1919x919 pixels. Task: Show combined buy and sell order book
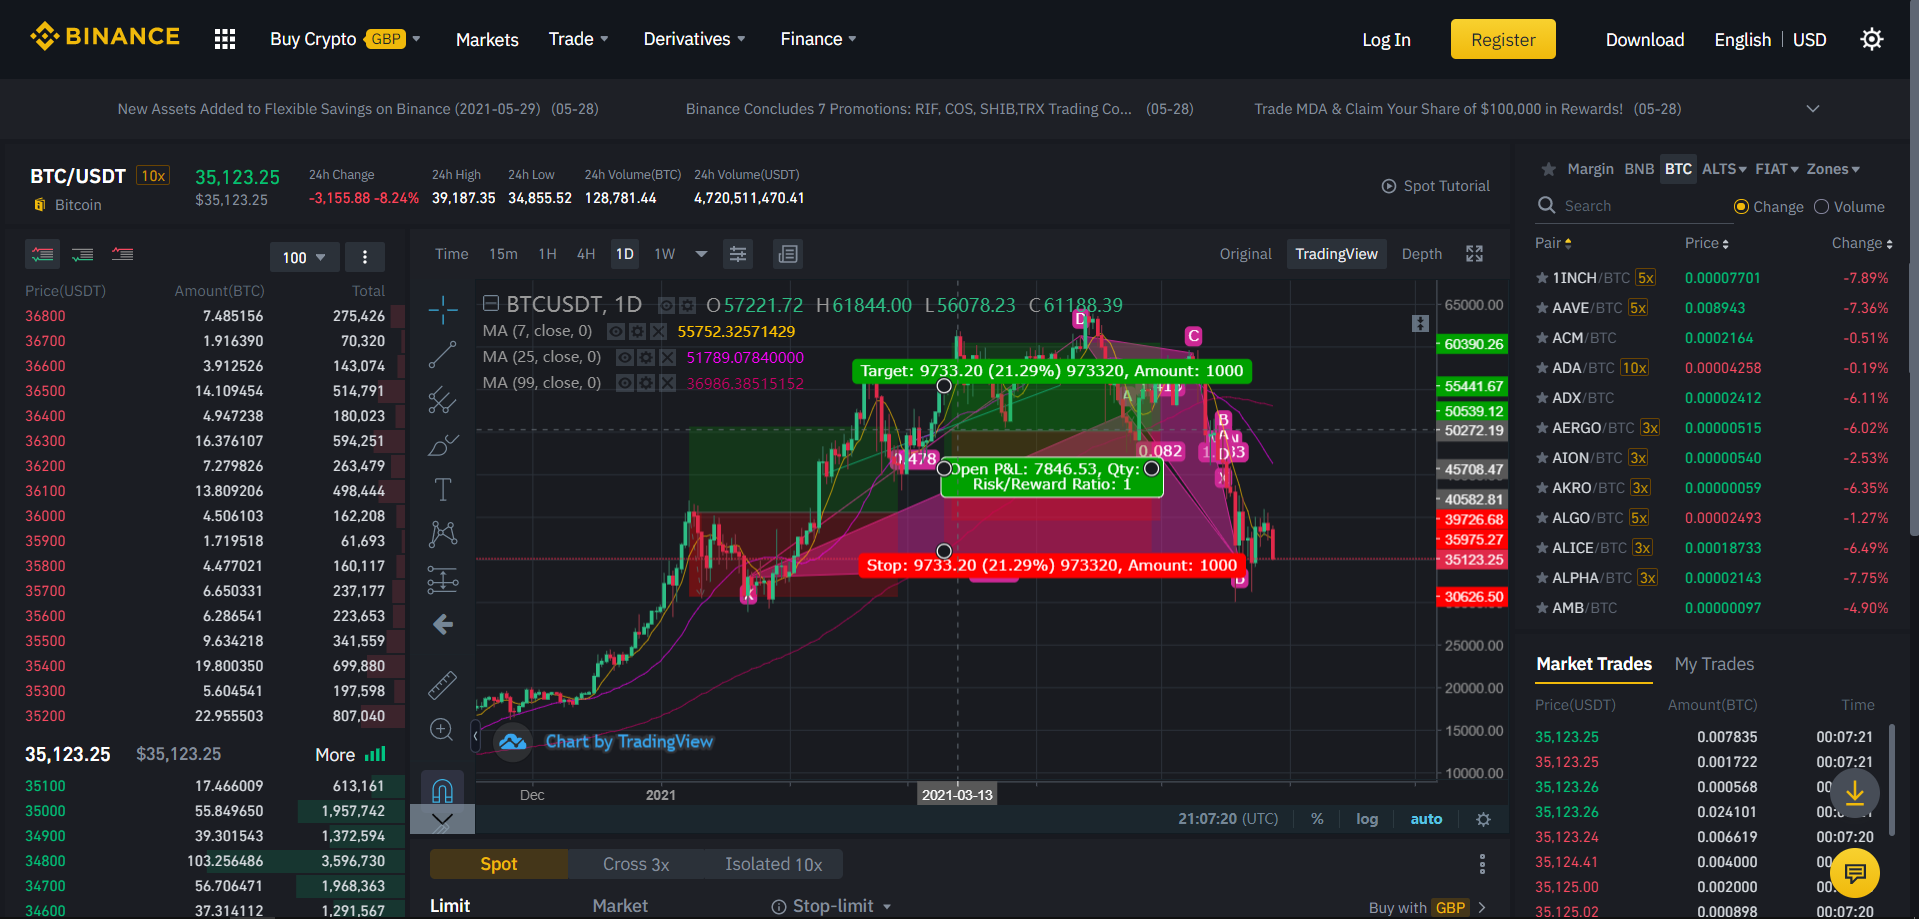[x=43, y=254]
